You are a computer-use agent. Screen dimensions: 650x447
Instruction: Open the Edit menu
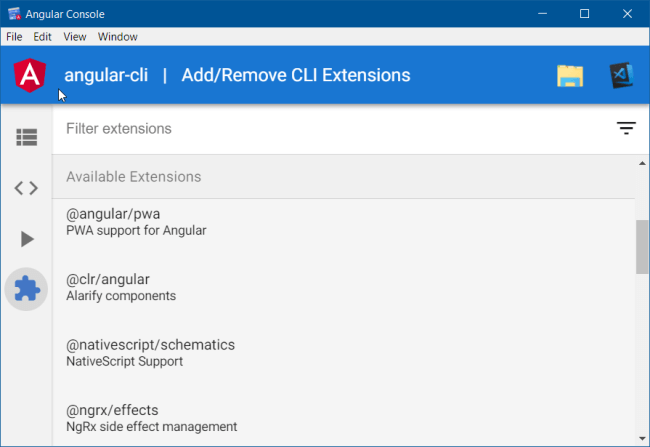pyautogui.click(x=42, y=37)
